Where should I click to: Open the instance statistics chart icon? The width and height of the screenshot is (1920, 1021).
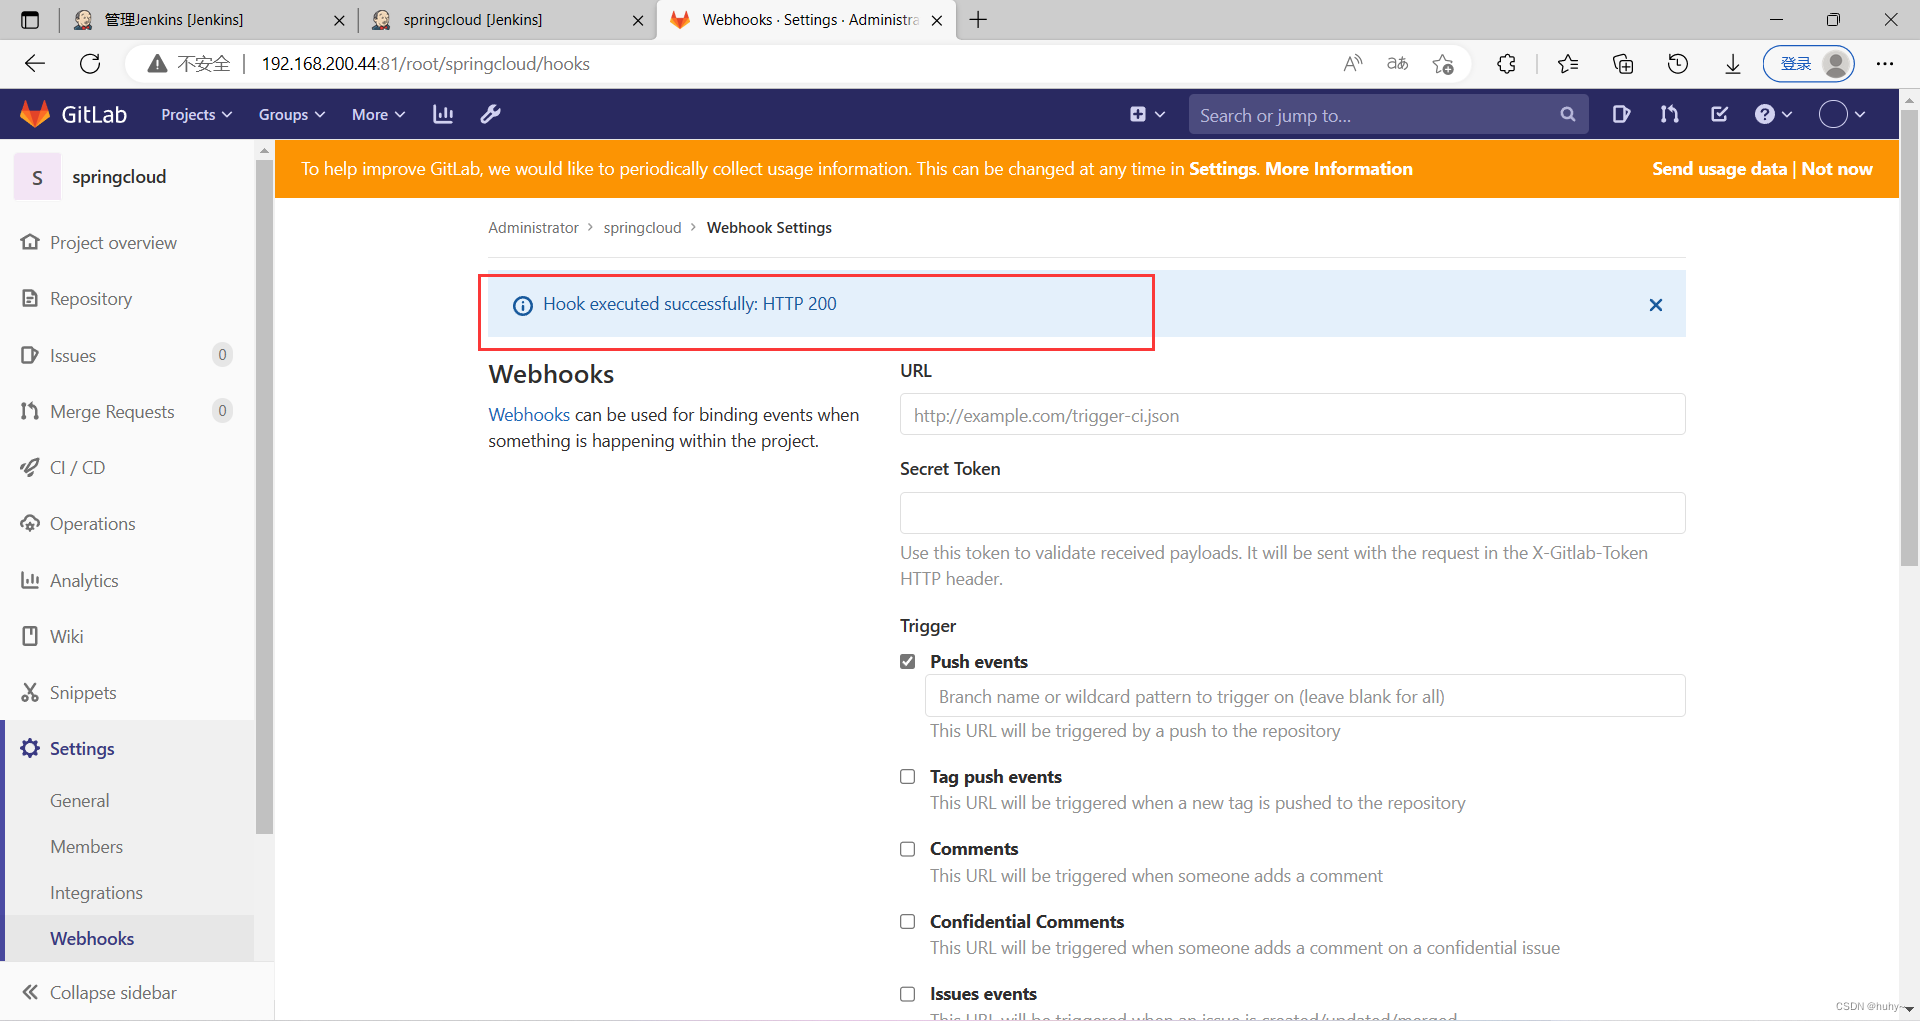point(443,114)
